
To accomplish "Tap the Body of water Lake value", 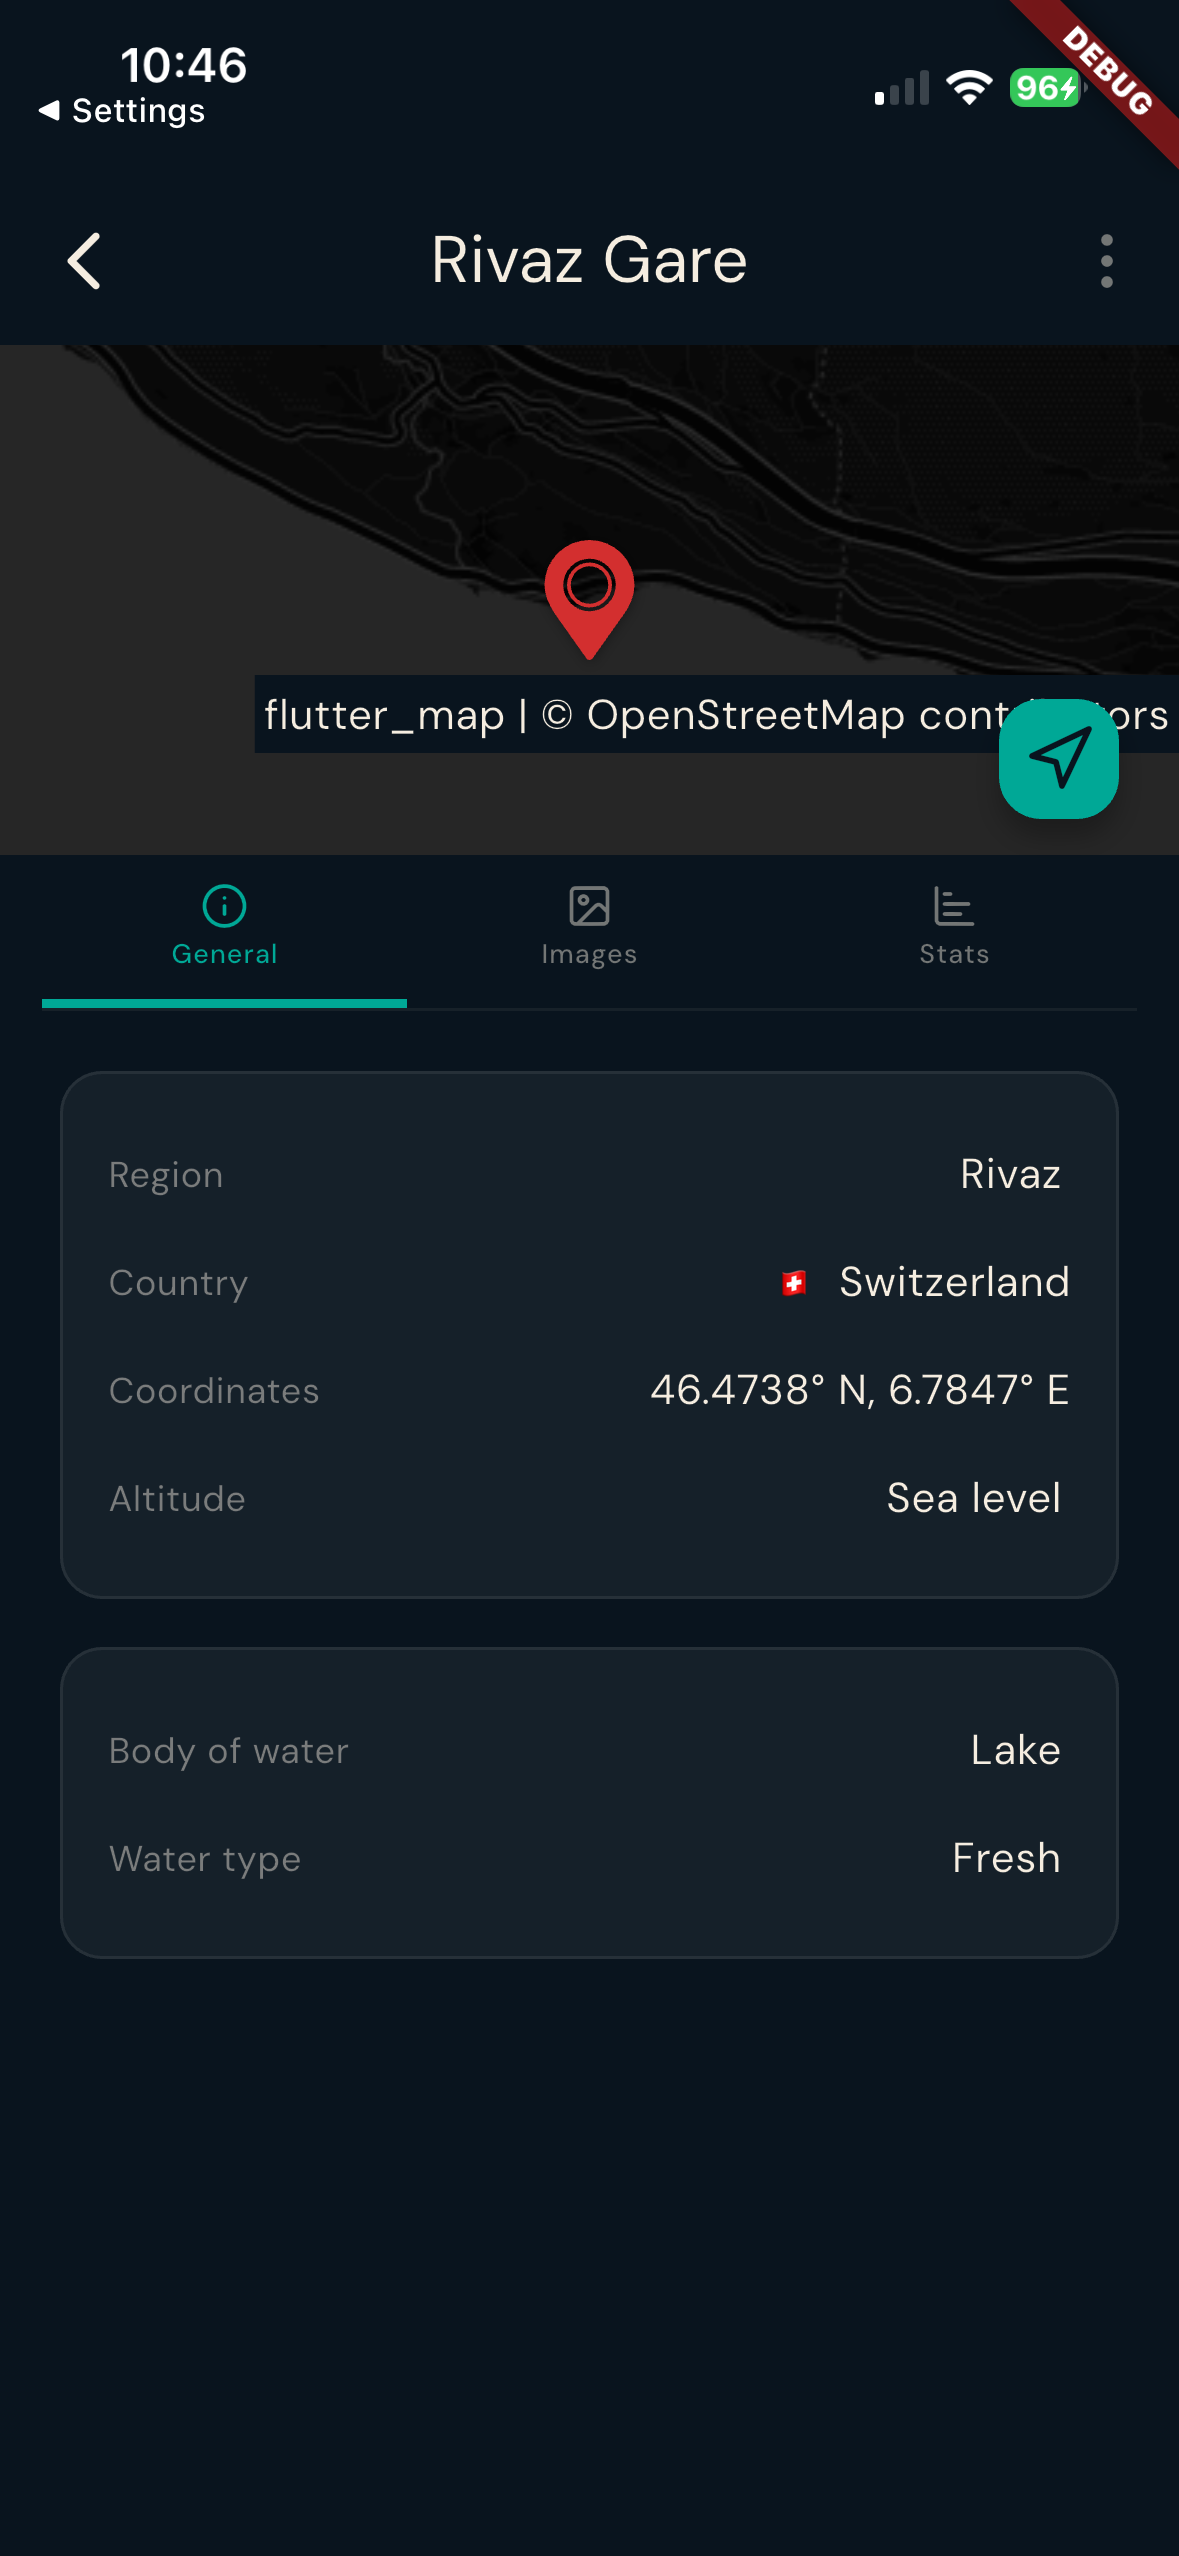I will click(x=1015, y=1750).
